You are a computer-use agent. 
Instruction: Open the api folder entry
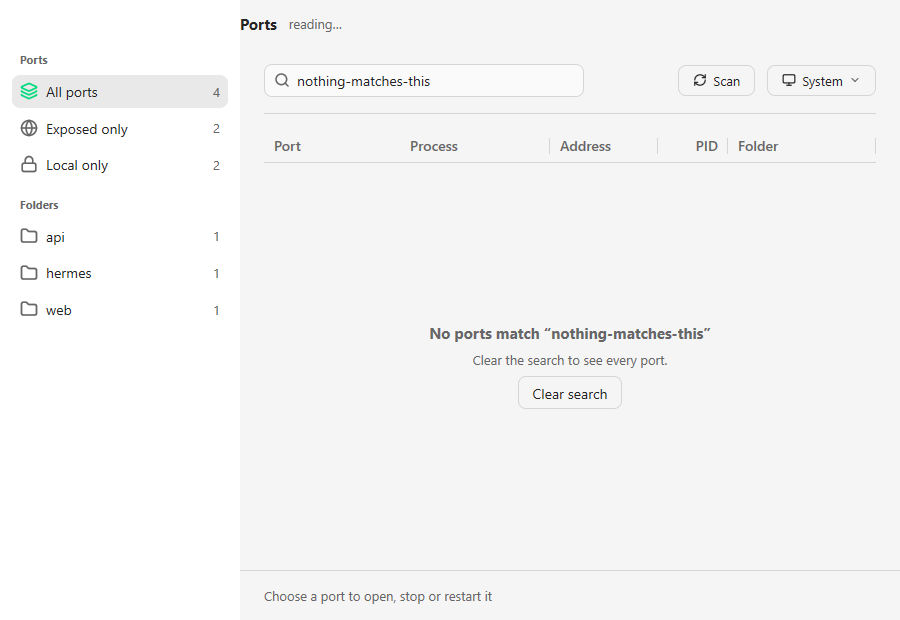click(x=120, y=237)
